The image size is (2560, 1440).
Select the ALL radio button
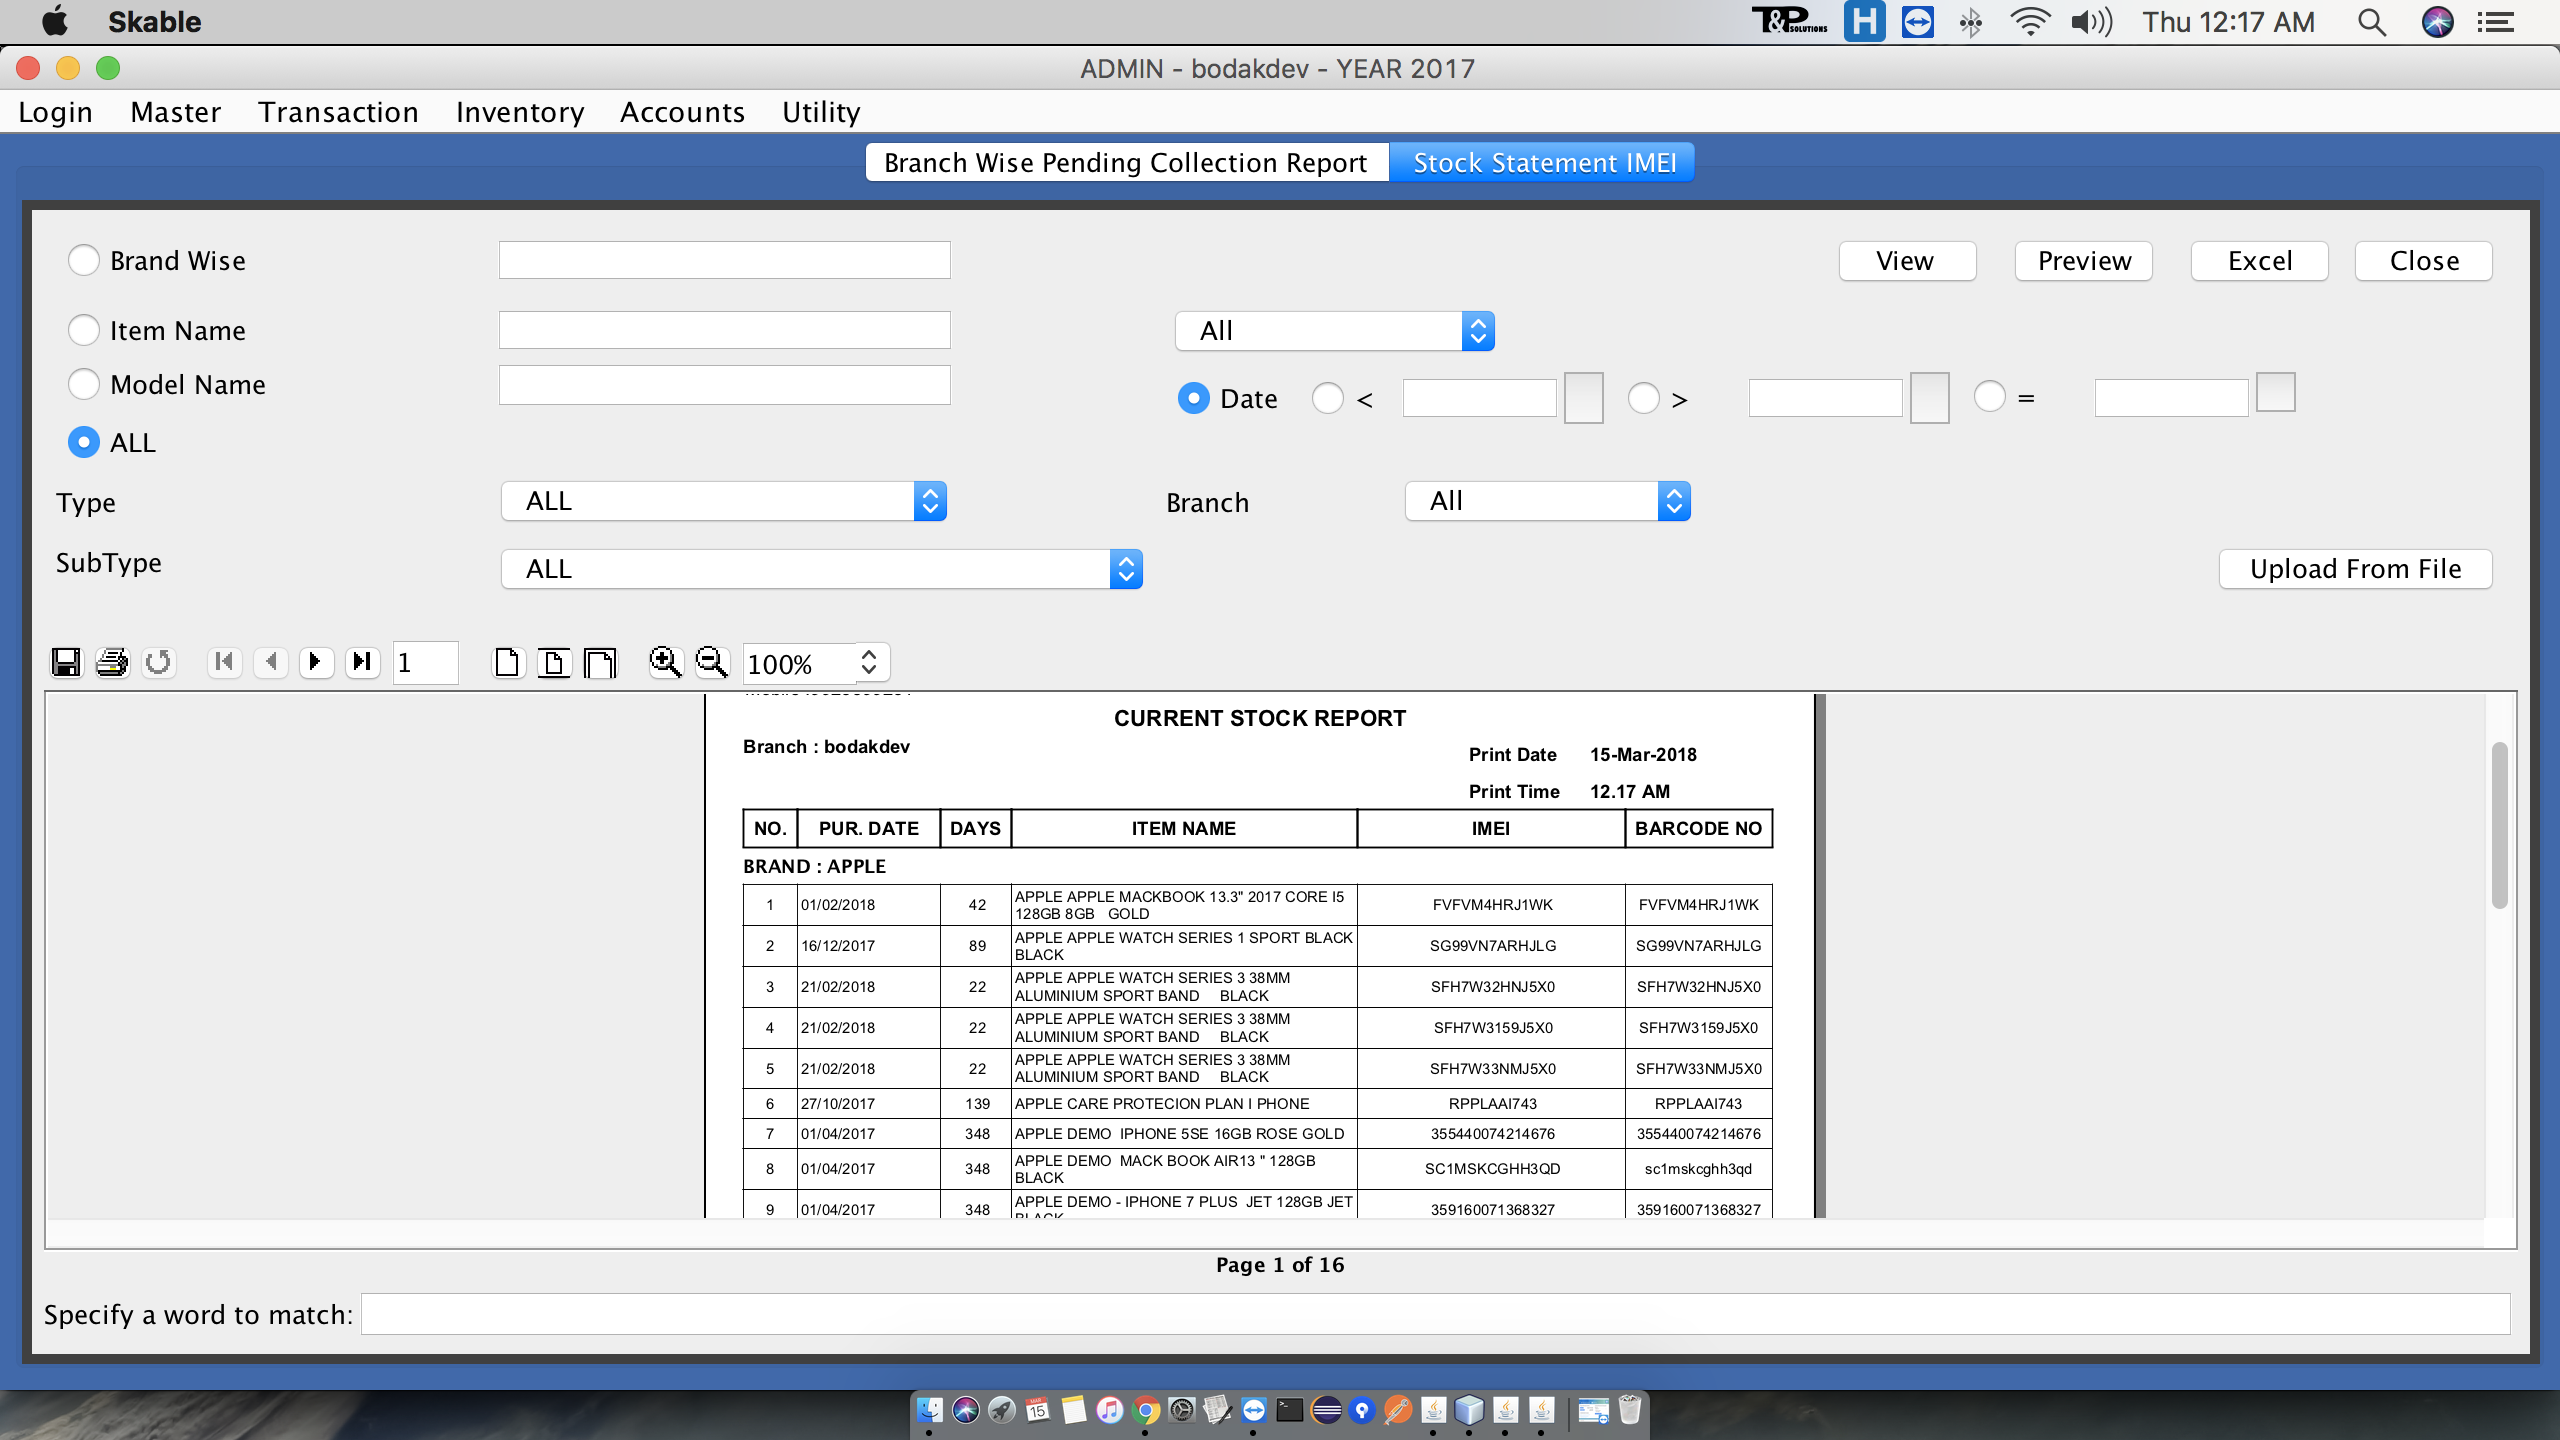tap(84, 442)
